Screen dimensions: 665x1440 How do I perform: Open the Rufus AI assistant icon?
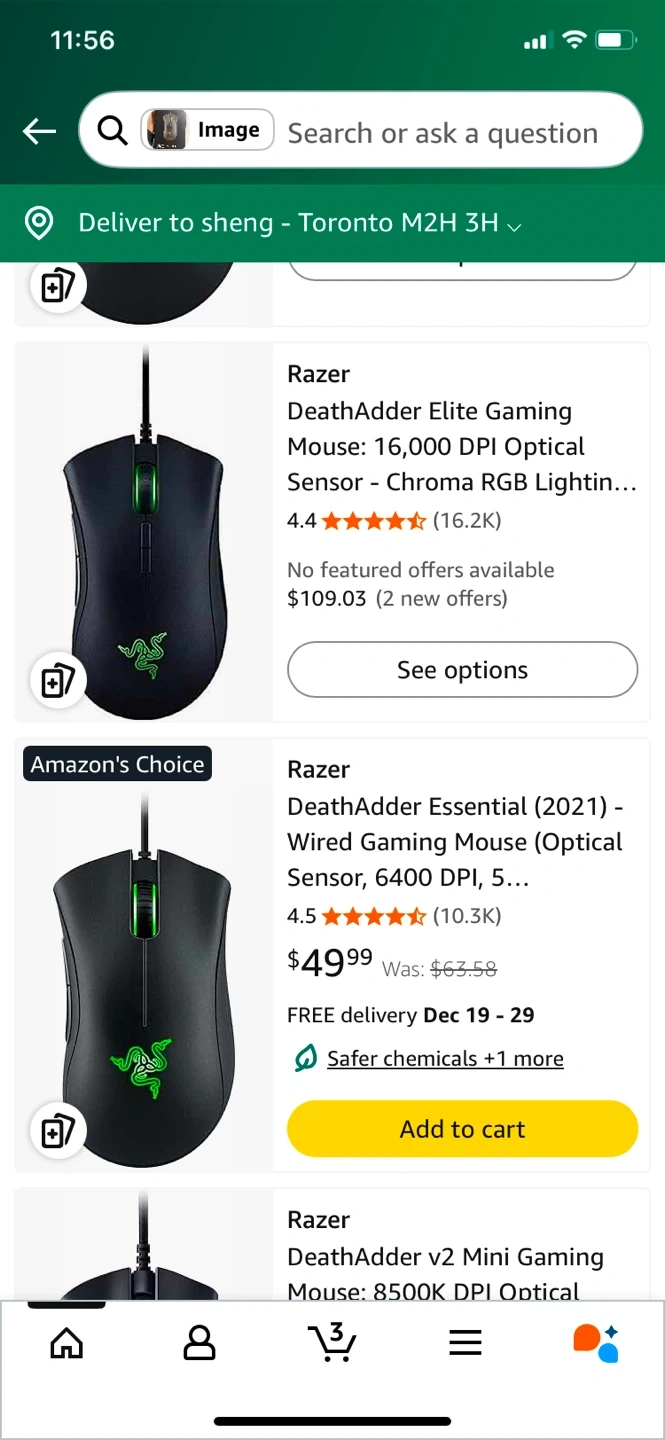(x=596, y=1343)
